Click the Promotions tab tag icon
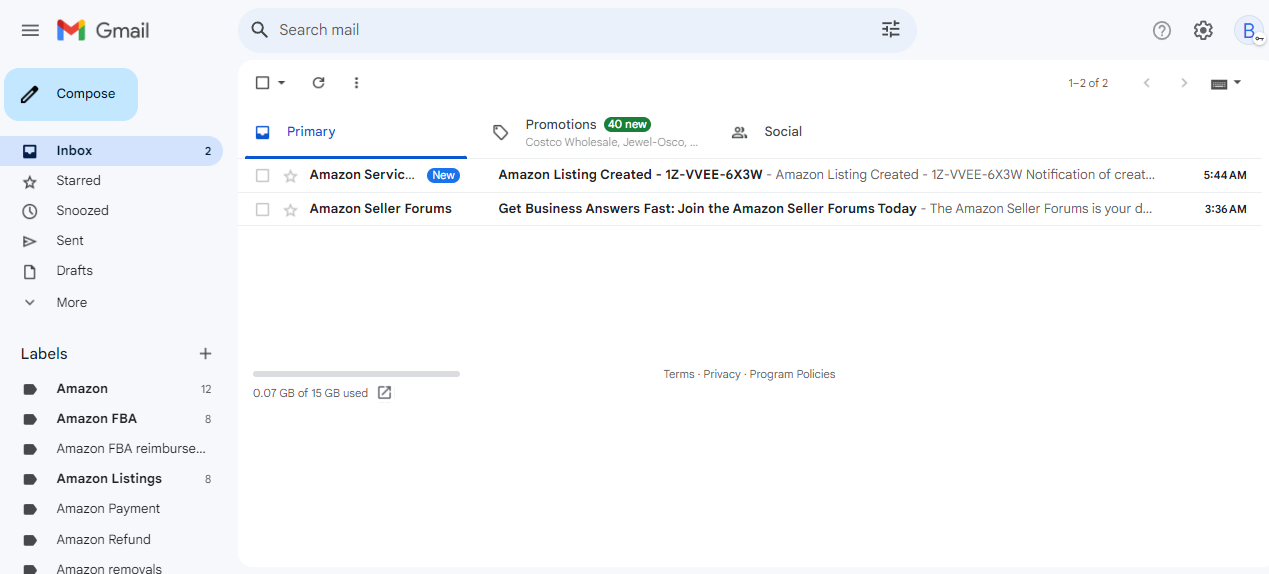1269x574 pixels. click(501, 132)
